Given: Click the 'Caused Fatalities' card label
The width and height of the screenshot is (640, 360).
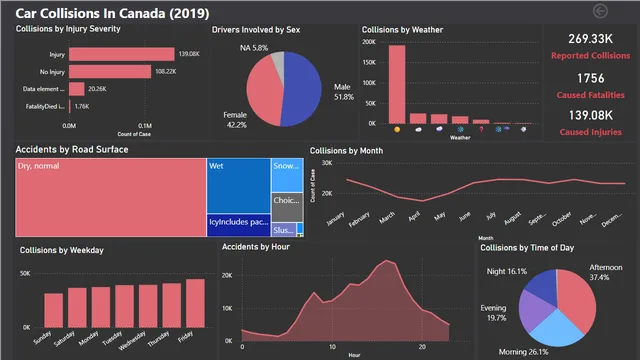Looking at the screenshot, I should click(x=591, y=95).
